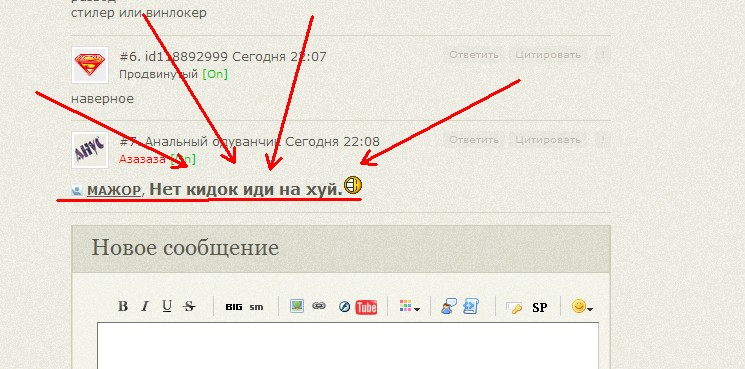Image resolution: width=745 pixels, height=369 pixels.
Task: Open the smiley emoticon dropdown
Action: point(582,306)
